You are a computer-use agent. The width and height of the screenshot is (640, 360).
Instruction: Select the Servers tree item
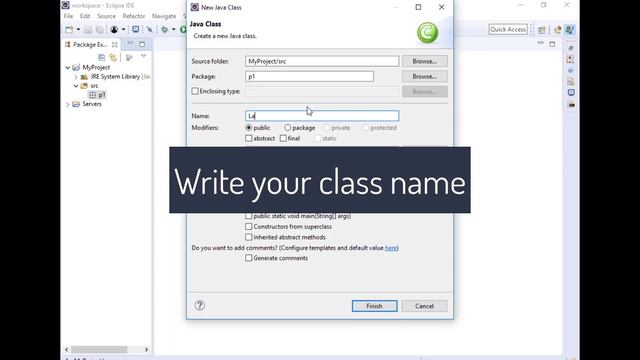pos(91,104)
